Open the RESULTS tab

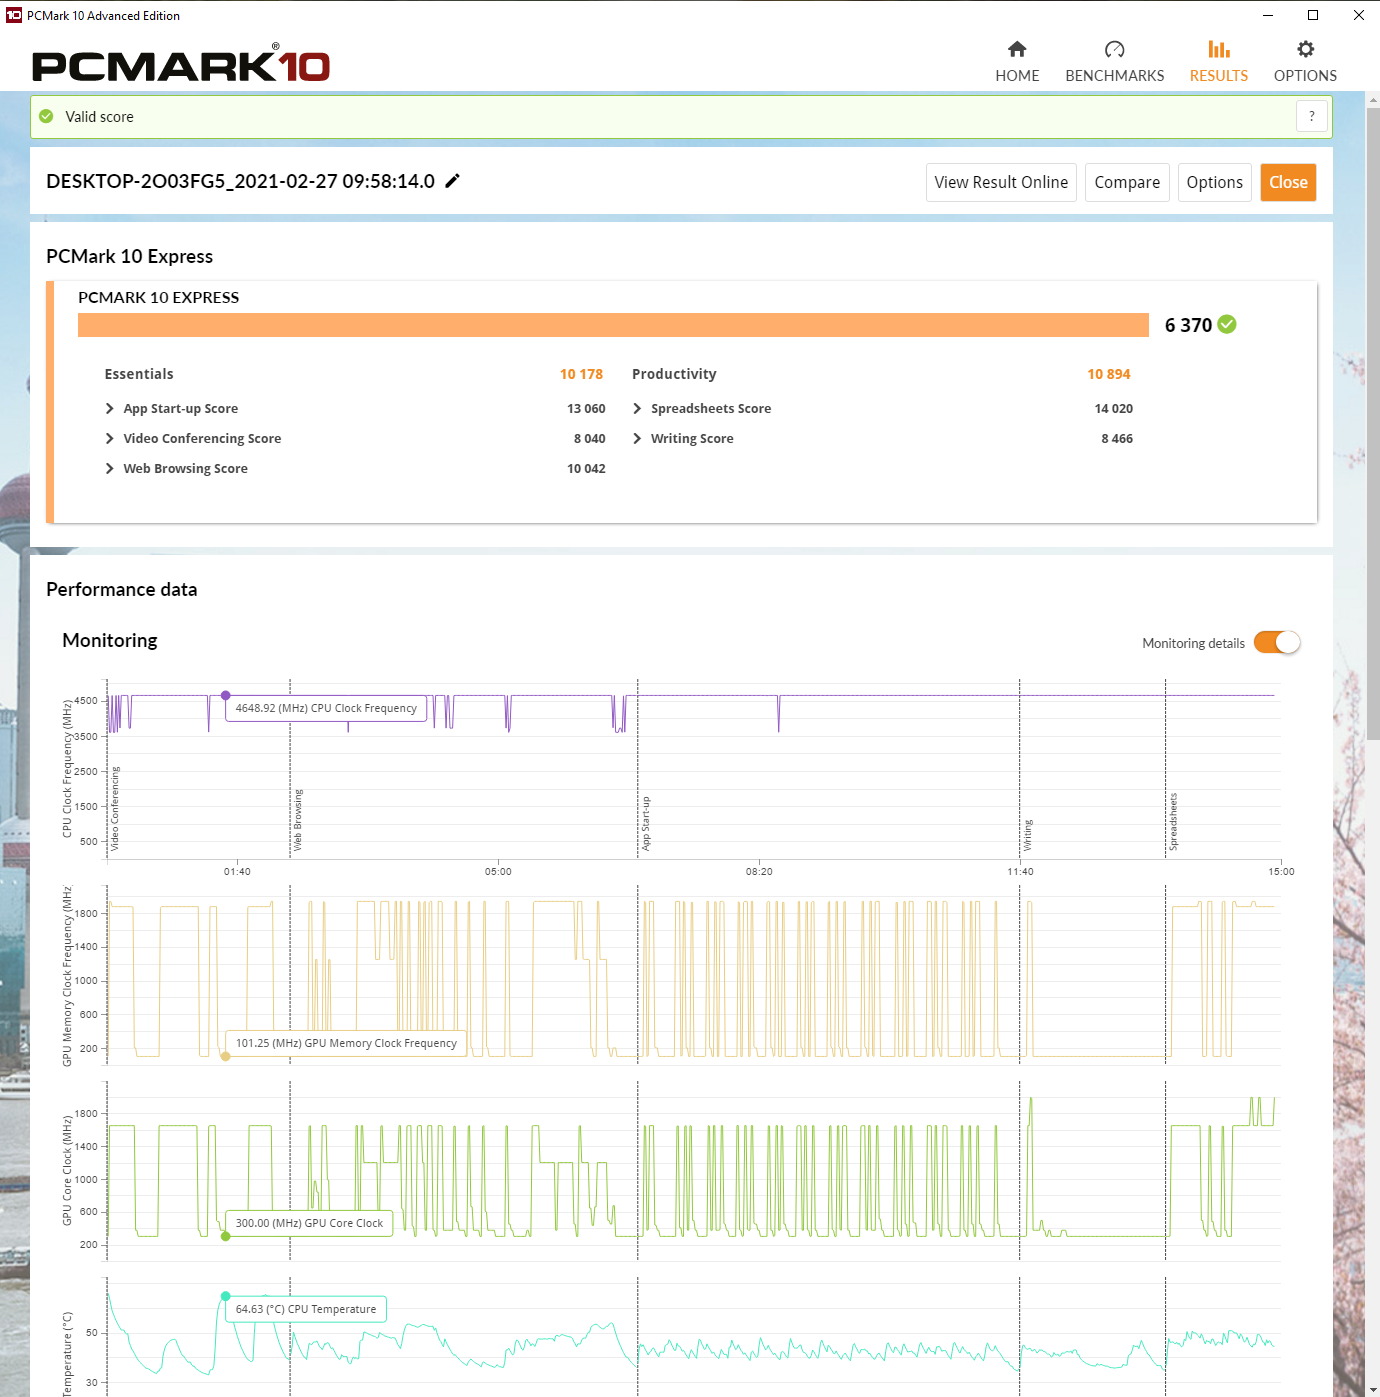coord(1218,62)
